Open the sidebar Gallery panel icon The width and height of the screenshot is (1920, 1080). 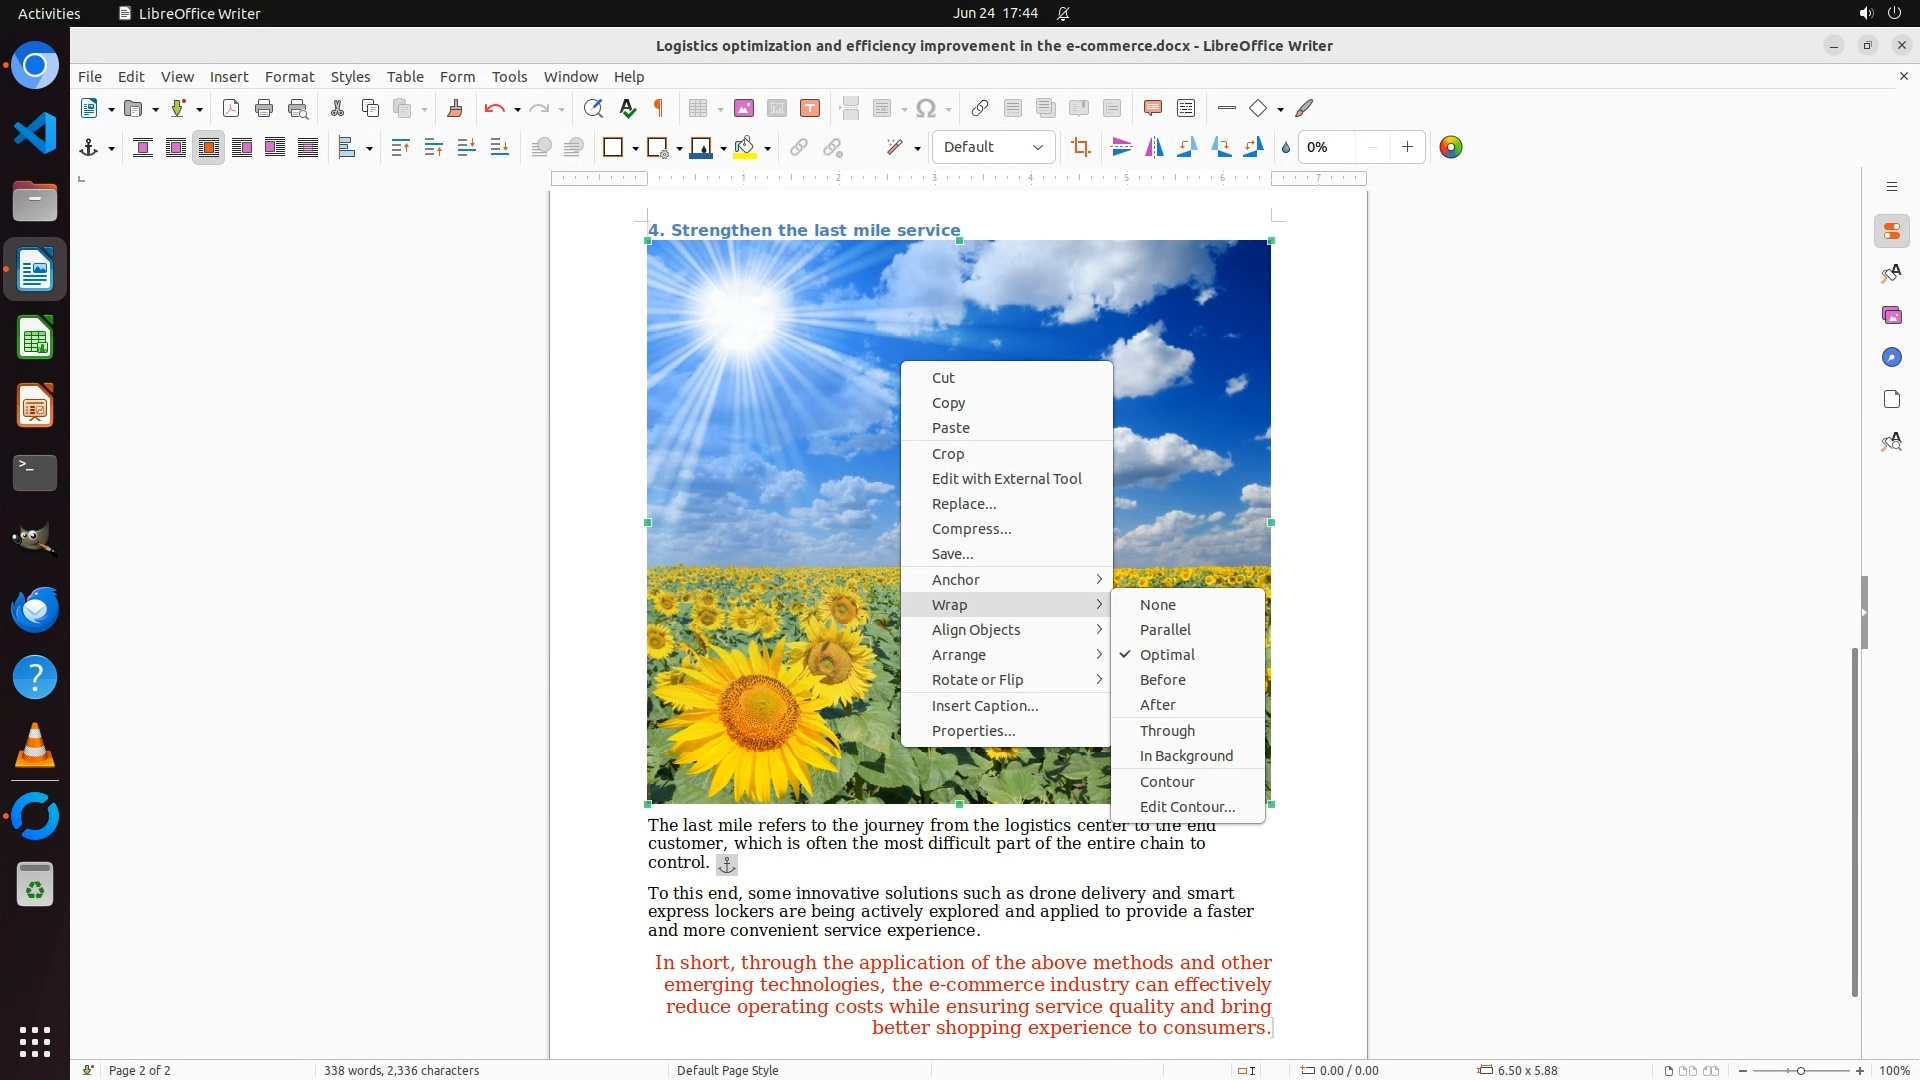pos(1891,315)
